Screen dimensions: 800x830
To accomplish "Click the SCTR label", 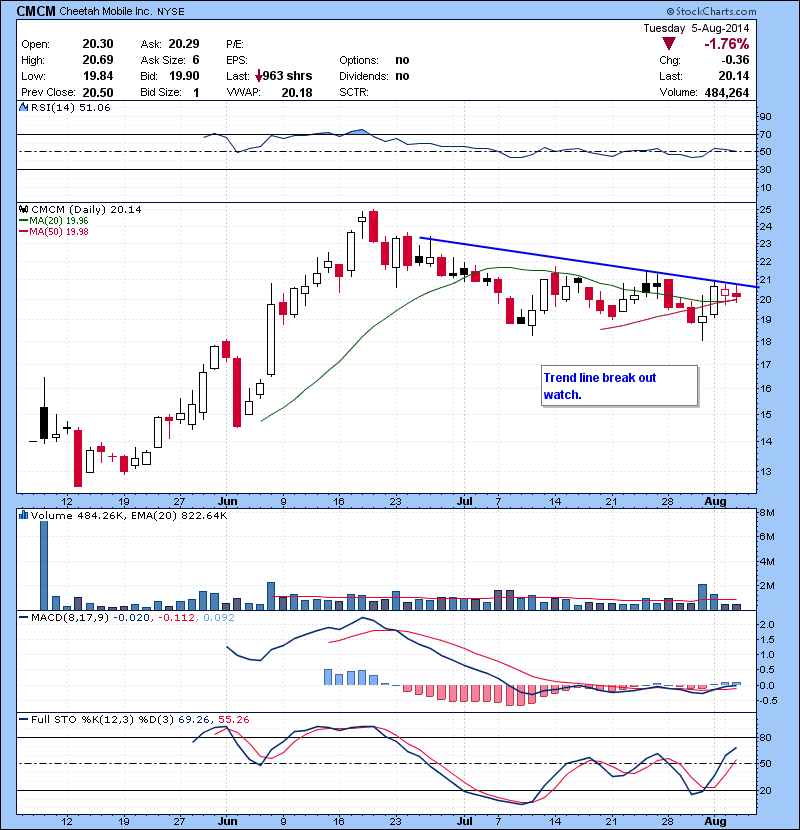I will coord(354,92).
